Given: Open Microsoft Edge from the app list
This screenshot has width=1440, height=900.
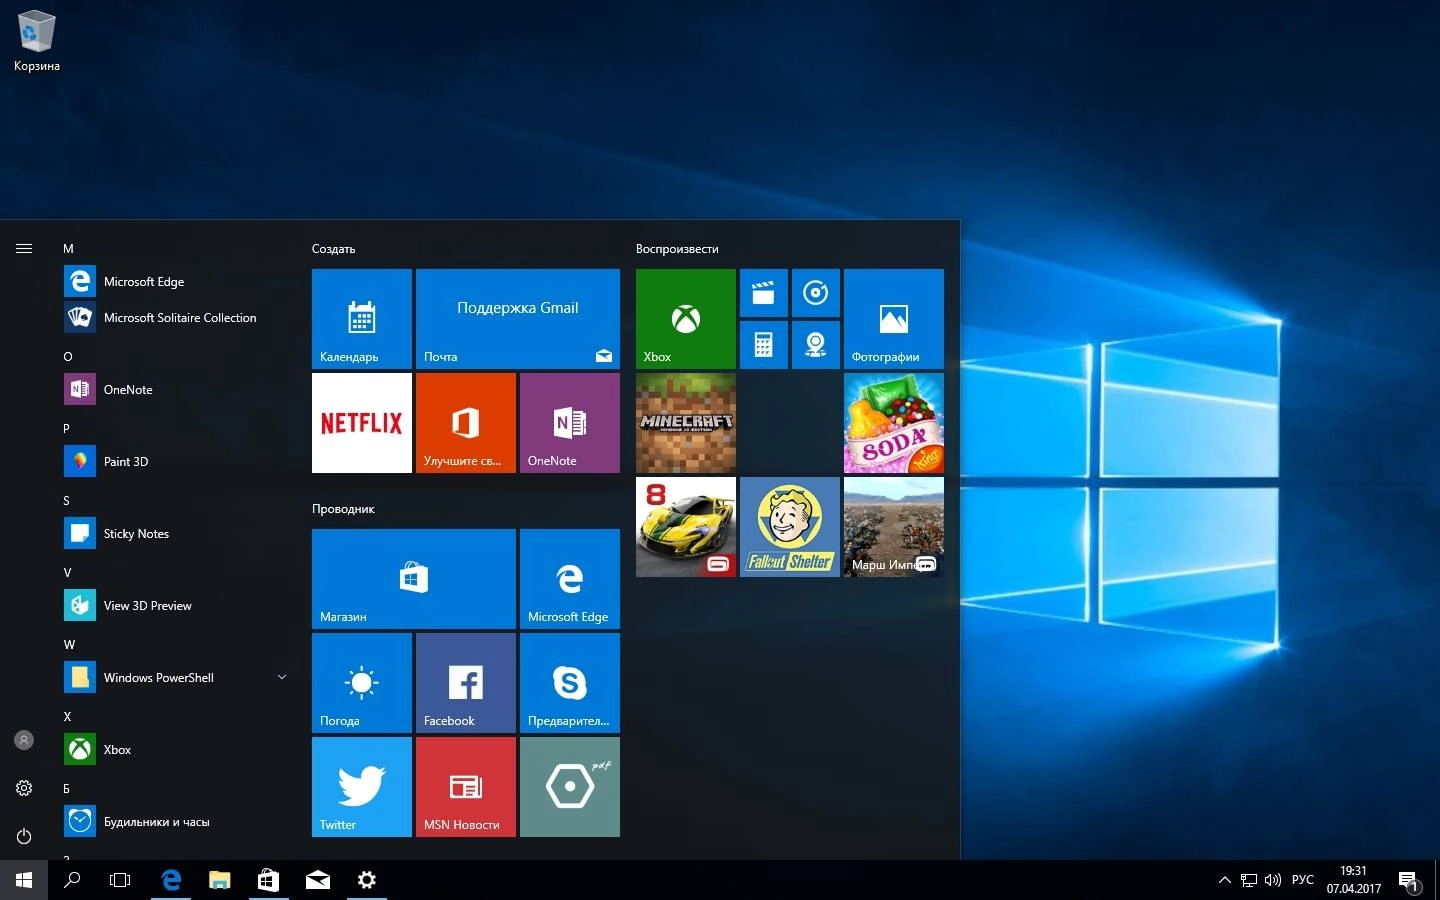Looking at the screenshot, I should 178,282.
